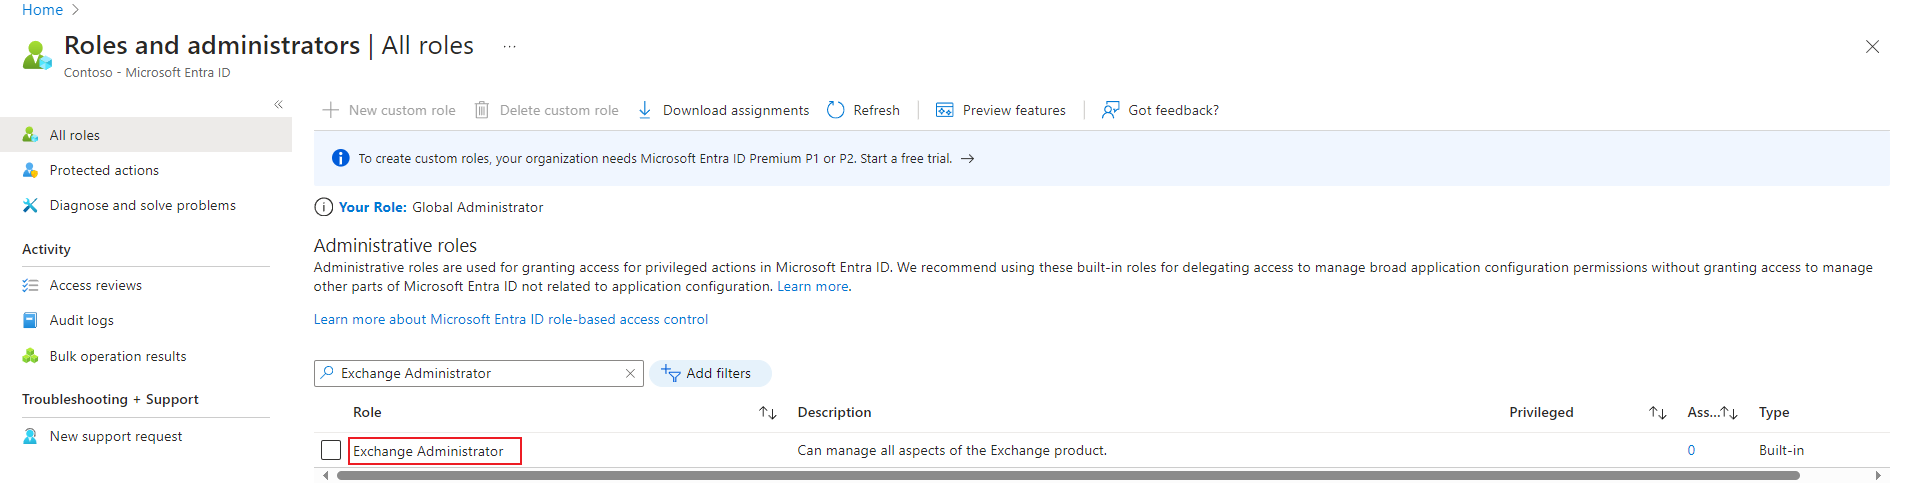Viewport: 1912px width, 493px height.
Task: Click the Your Role link label
Action: (x=373, y=207)
